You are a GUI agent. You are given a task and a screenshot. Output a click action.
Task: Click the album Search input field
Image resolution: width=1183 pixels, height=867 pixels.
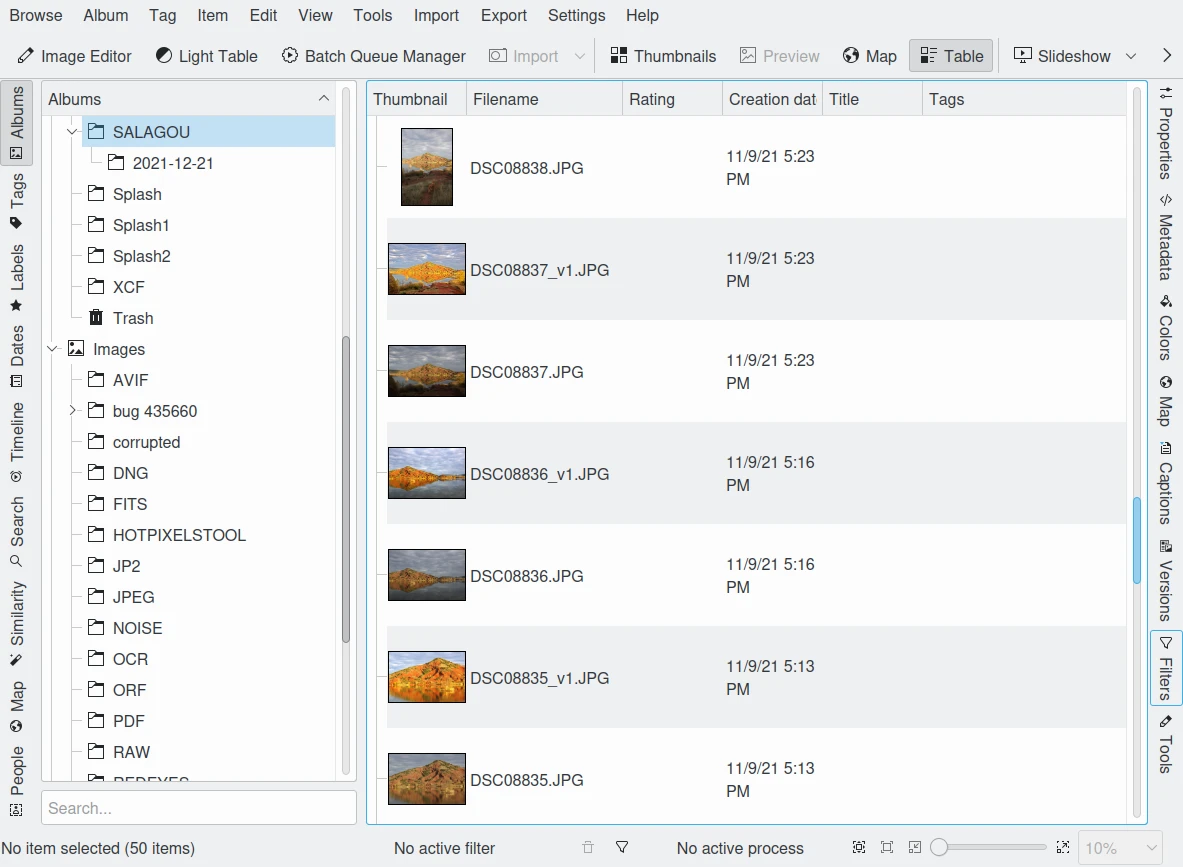tap(198, 808)
